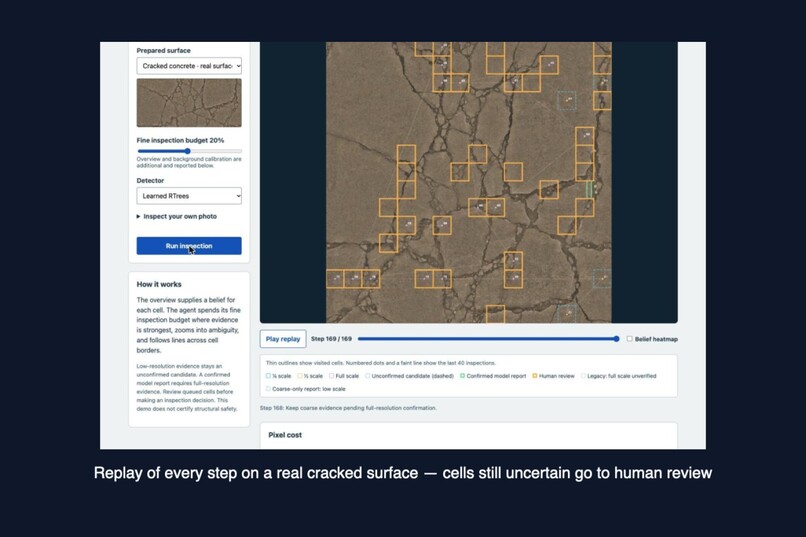Click the Run inspection button
806x537 pixels.
point(189,246)
